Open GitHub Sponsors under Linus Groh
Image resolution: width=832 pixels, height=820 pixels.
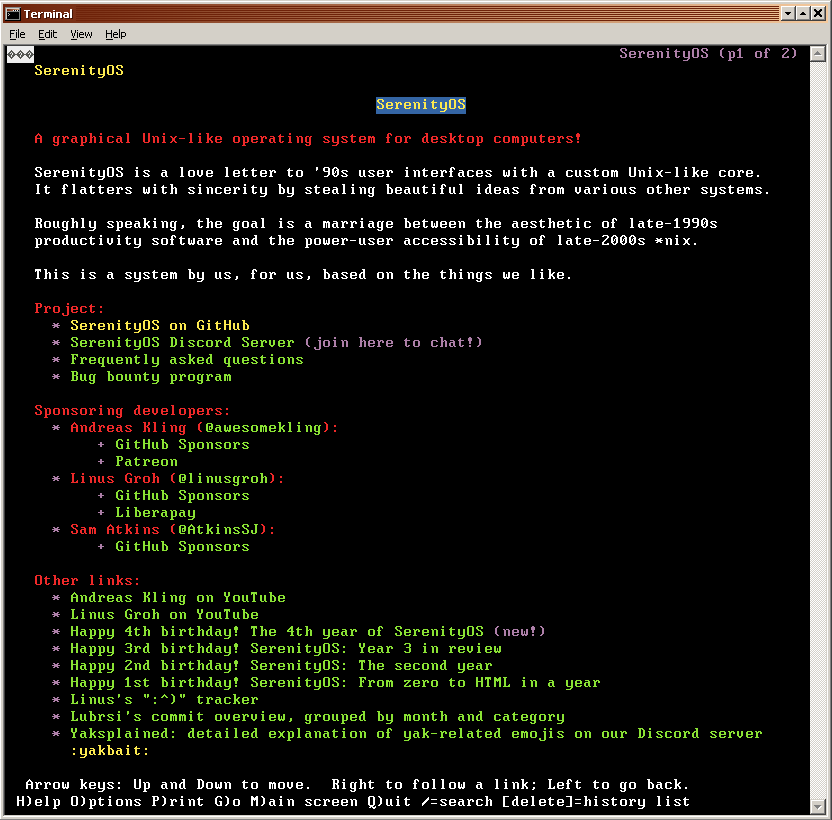182,495
